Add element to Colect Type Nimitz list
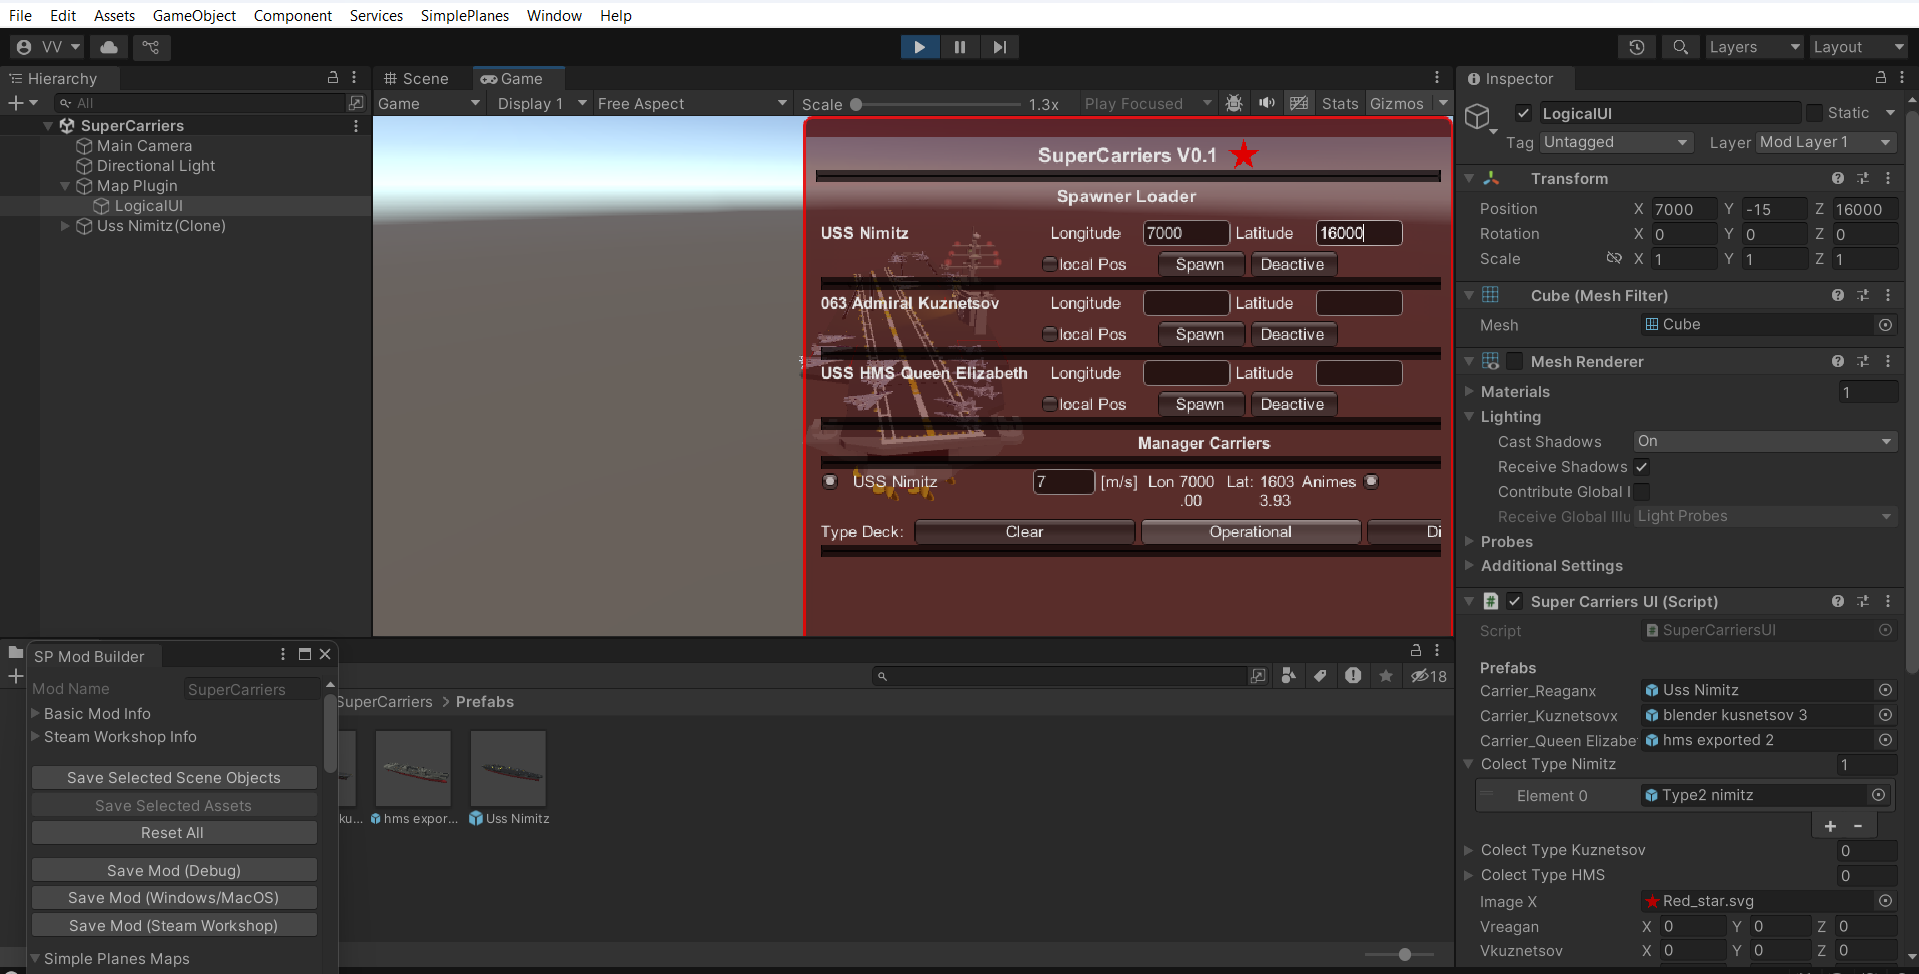This screenshot has width=1919, height=974. (x=1830, y=826)
